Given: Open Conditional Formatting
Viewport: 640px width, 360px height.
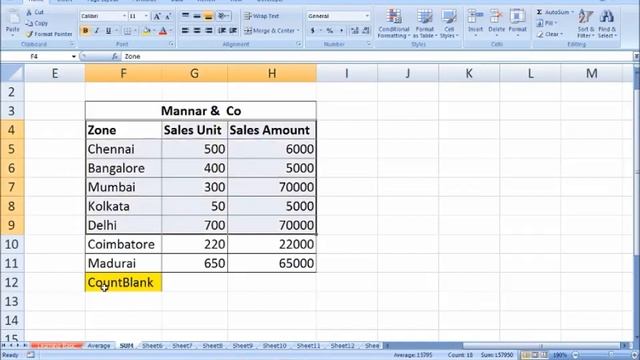Looking at the screenshot, I should [393, 24].
